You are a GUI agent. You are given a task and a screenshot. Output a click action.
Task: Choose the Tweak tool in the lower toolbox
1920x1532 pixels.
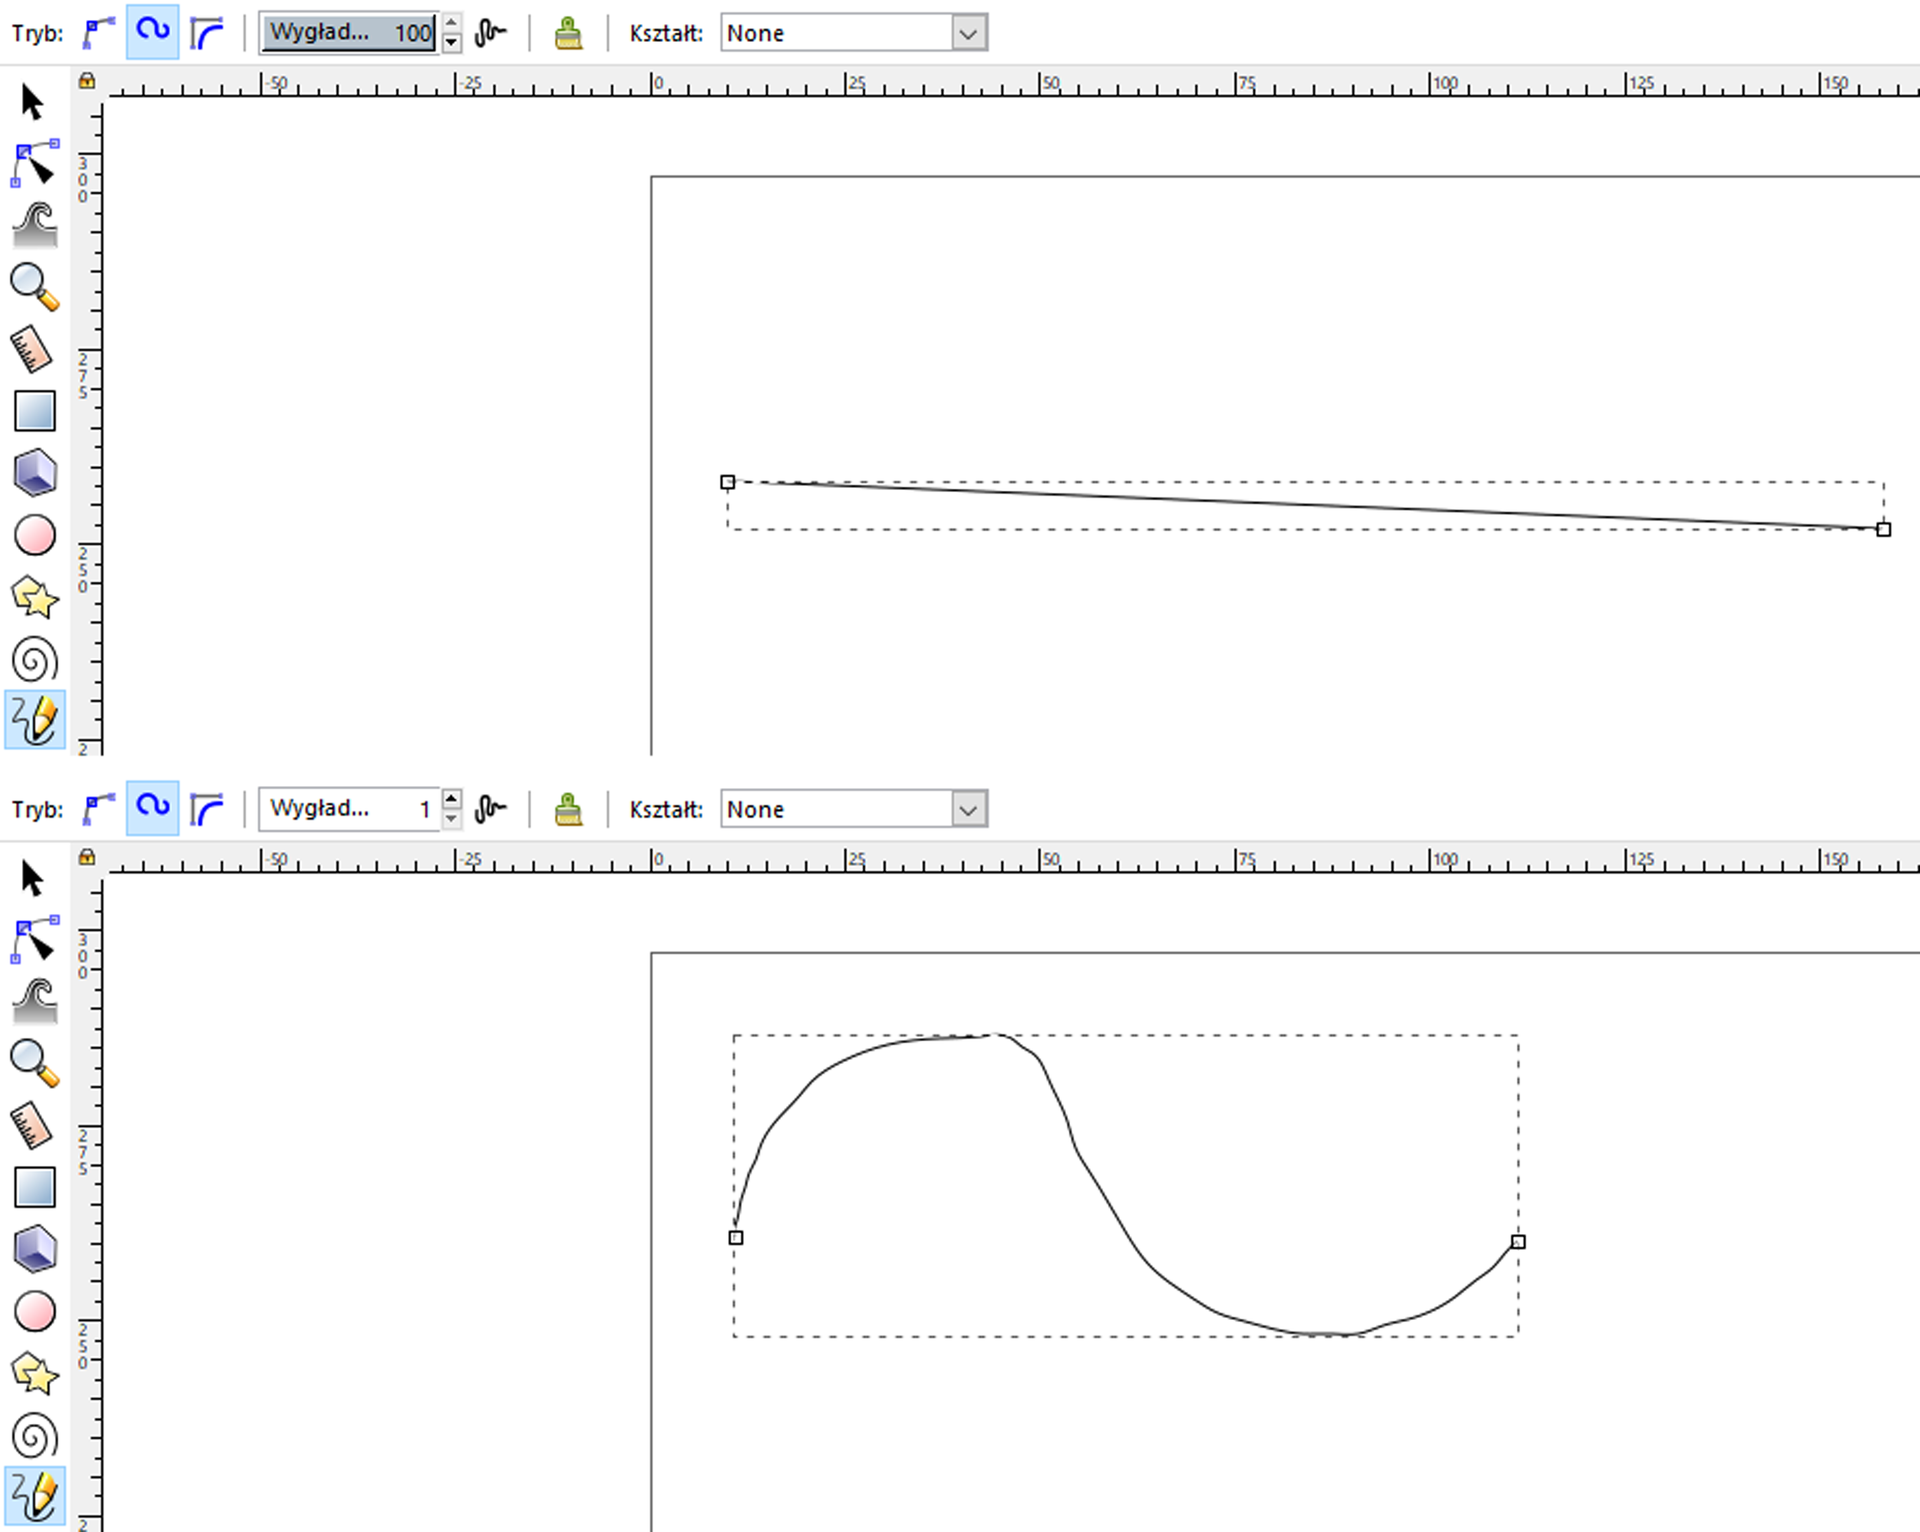tap(35, 1002)
